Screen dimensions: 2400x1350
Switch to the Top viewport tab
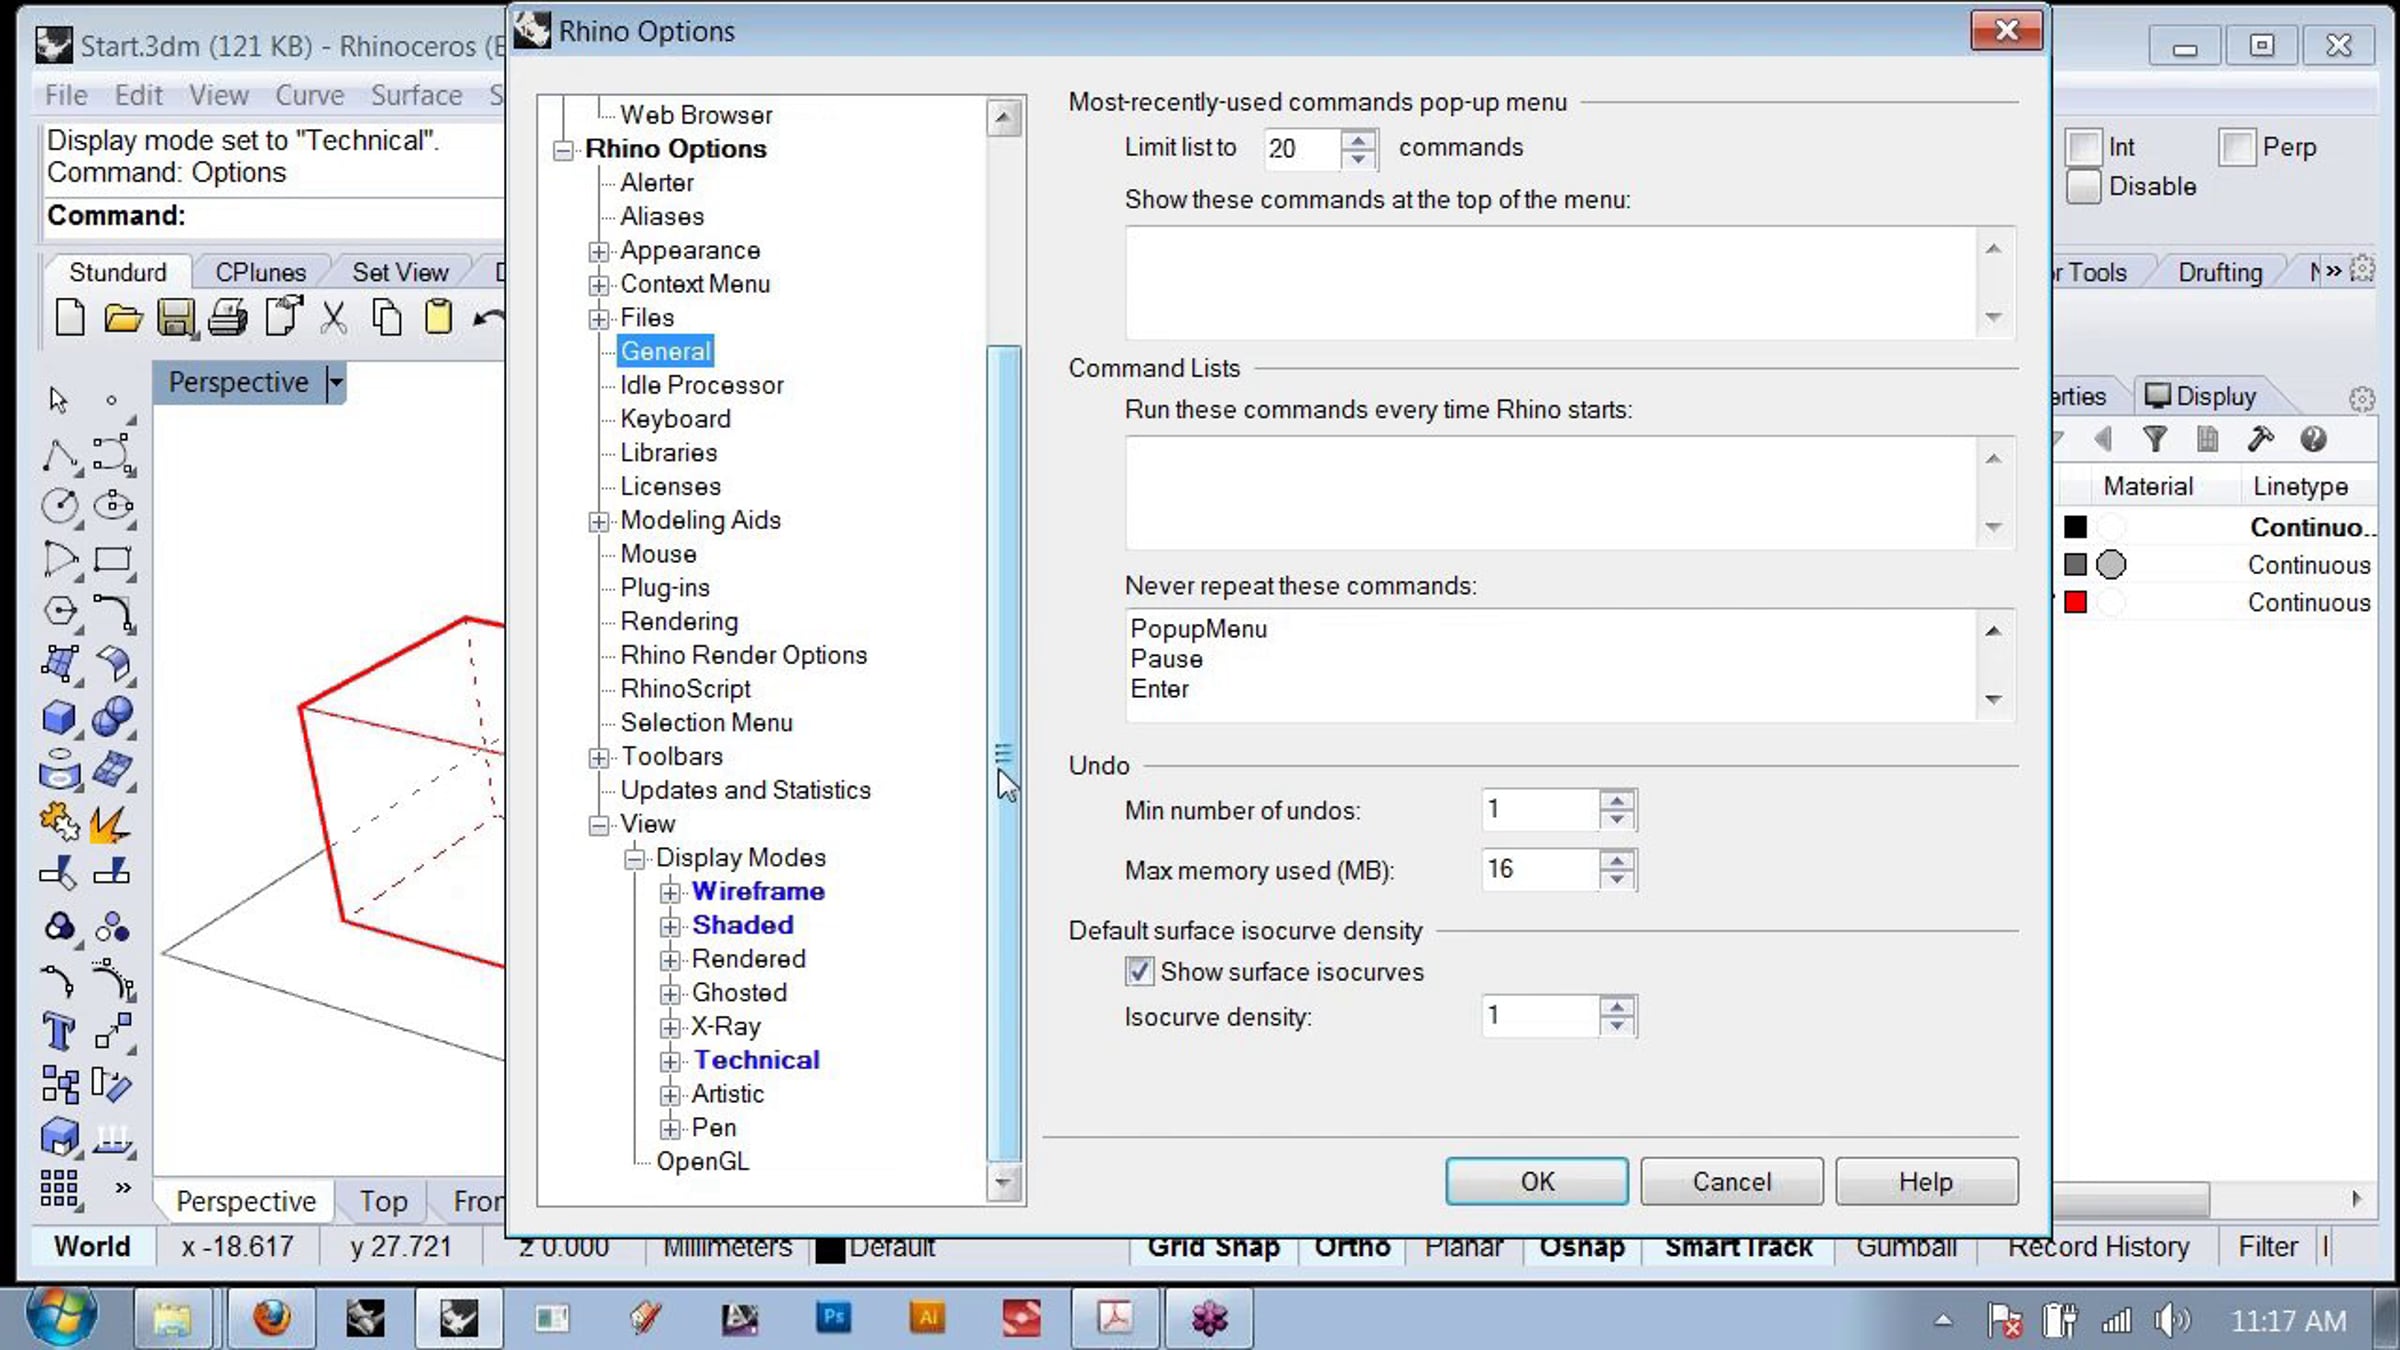pyautogui.click(x=383, y=1201)
